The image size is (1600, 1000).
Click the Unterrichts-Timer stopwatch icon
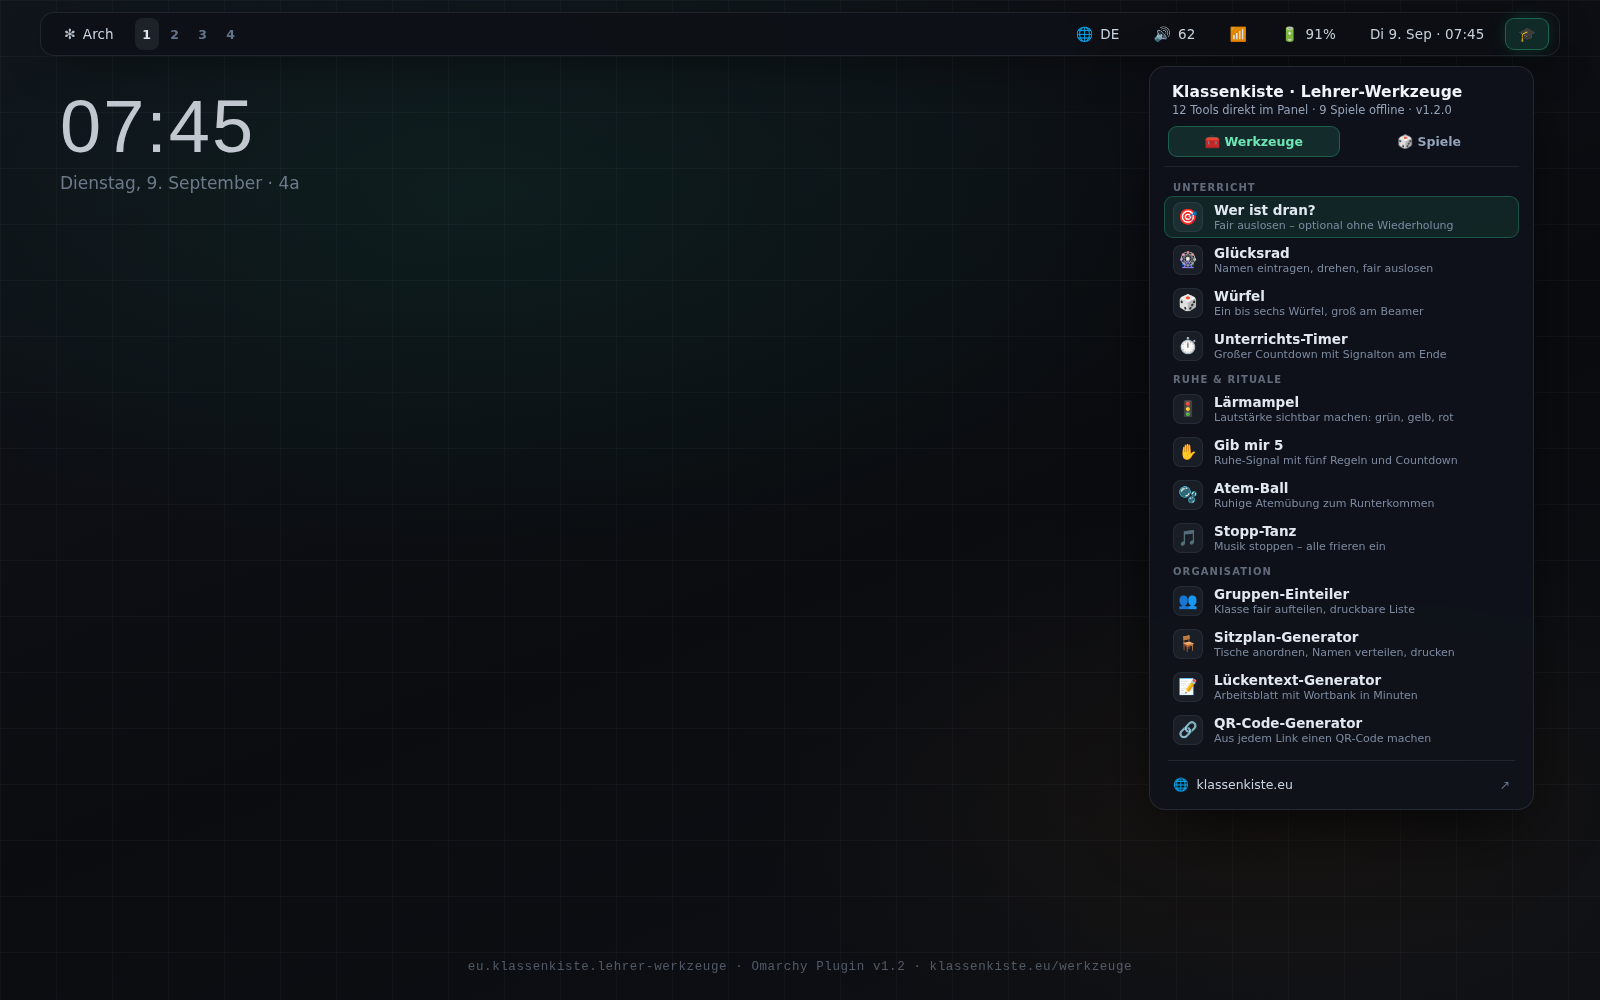click(x=1188, y=346)
